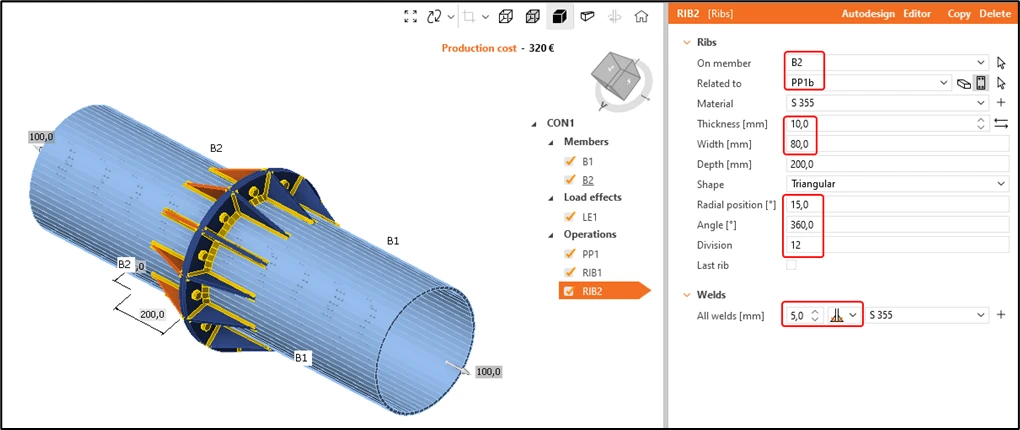1020x430 pixels.
Task: Enable the Last rib checkbox
Action: click(x=791, y=265)
